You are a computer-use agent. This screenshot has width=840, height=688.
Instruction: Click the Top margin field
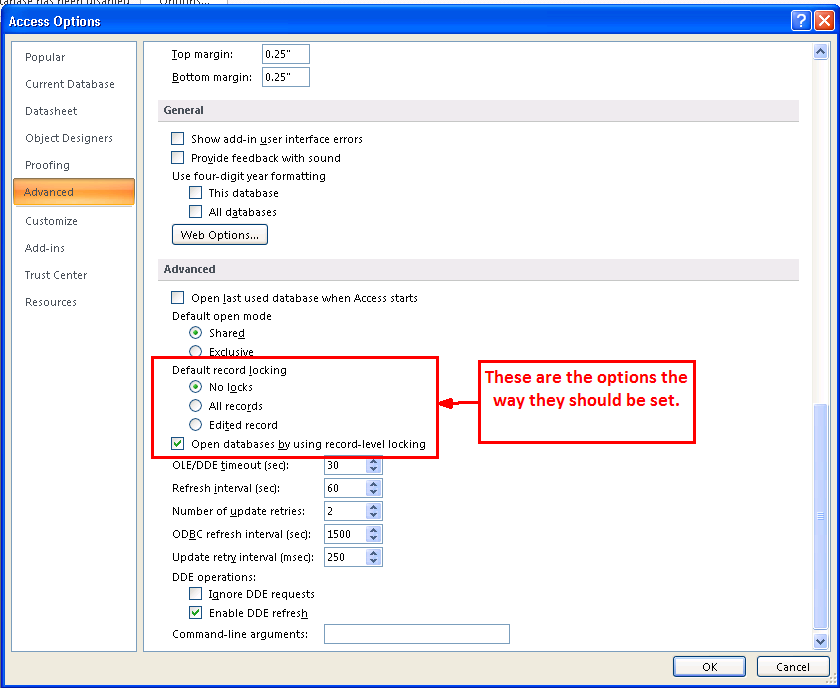point(286,54)
